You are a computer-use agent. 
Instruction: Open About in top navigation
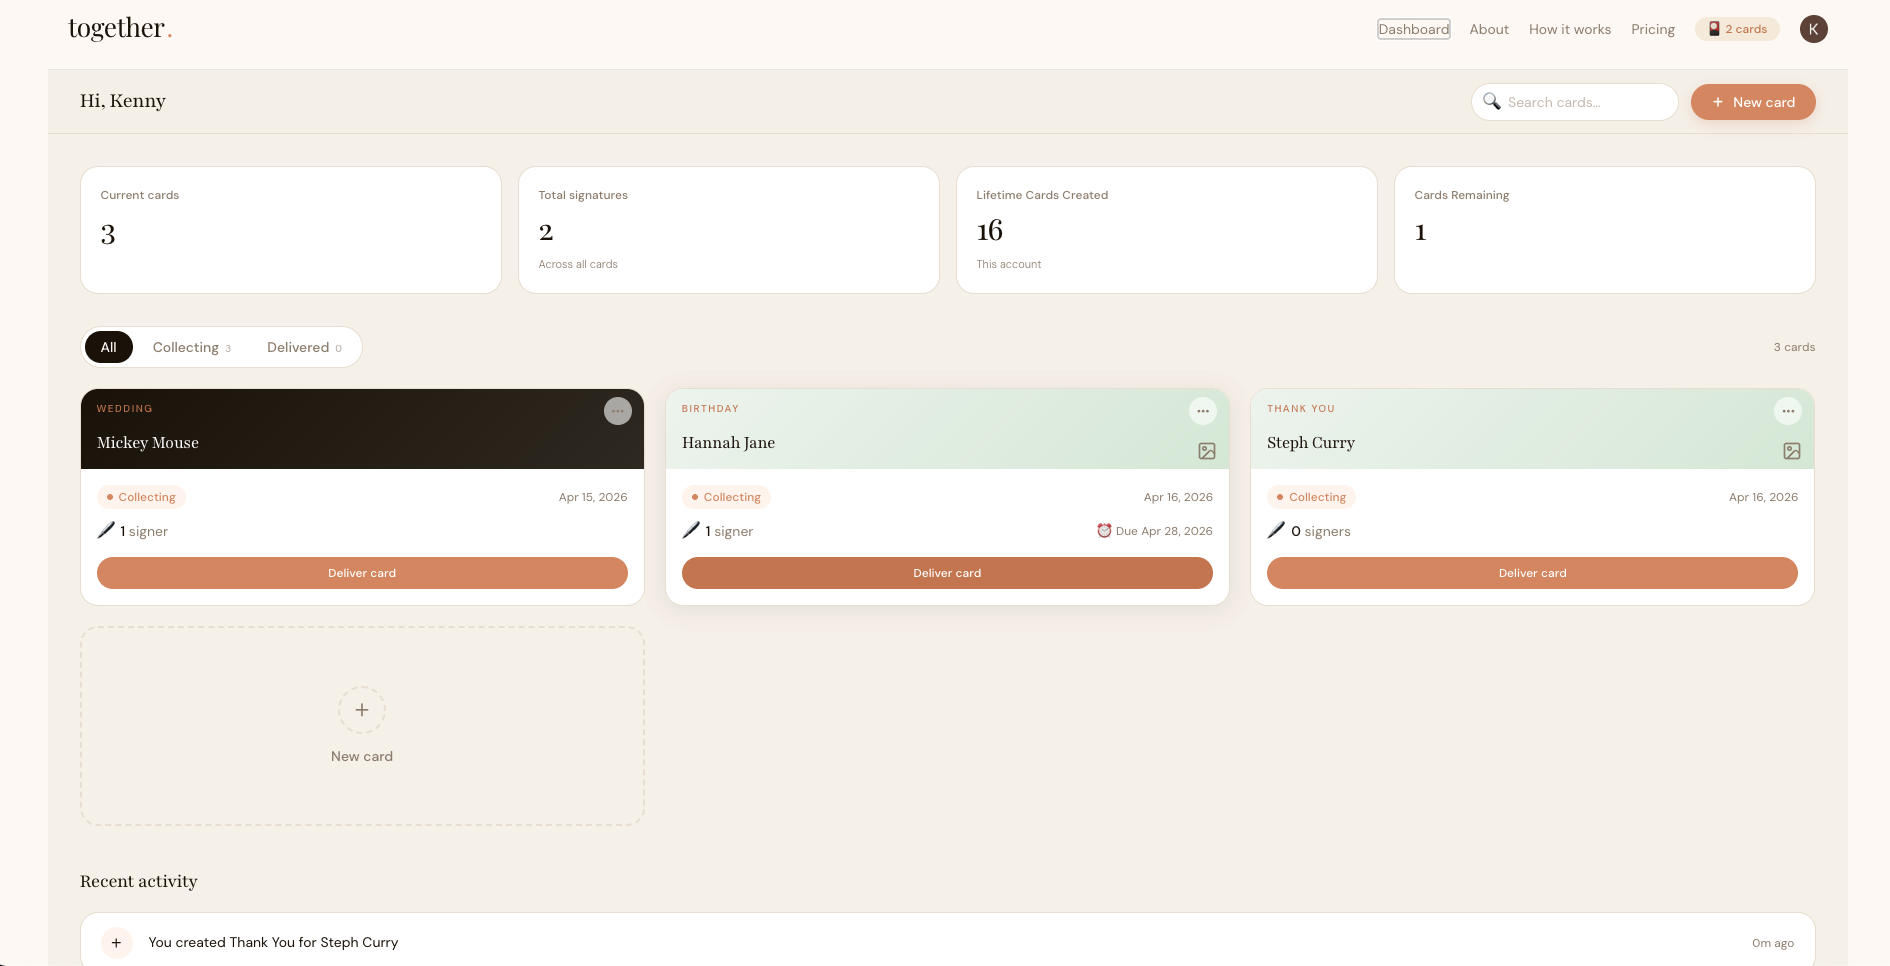click(x=1489, y=29)
